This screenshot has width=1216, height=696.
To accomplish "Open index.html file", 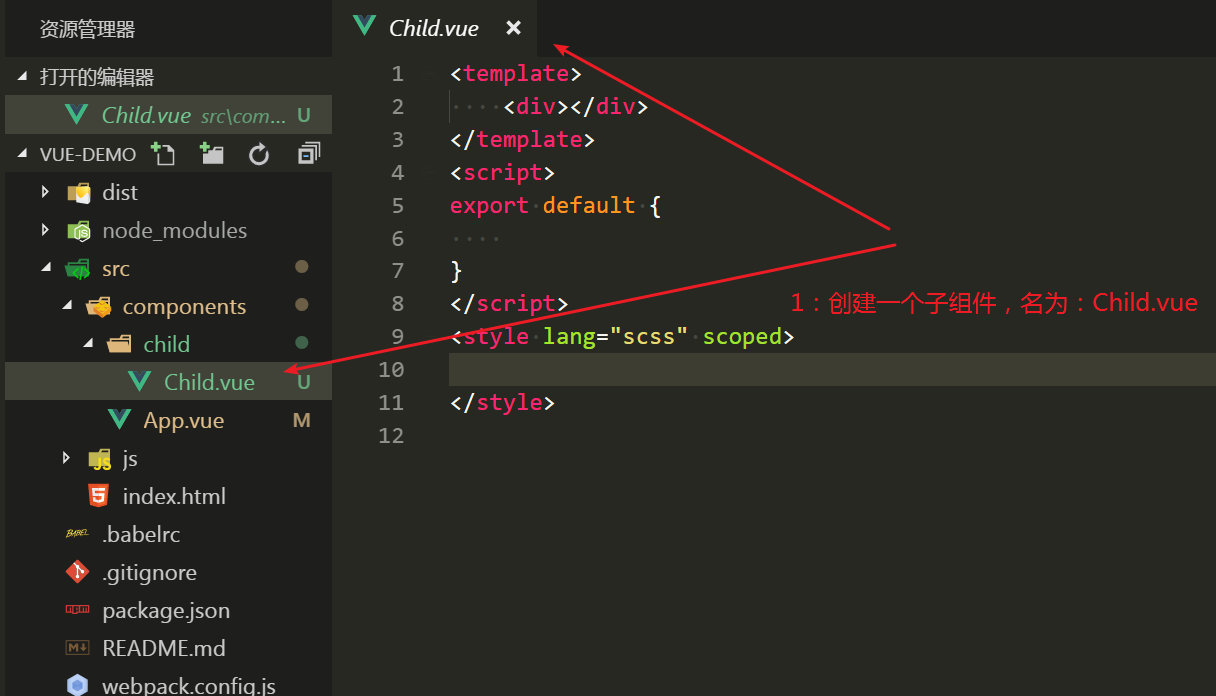I will pyautogui.click(x=168, y=496).
